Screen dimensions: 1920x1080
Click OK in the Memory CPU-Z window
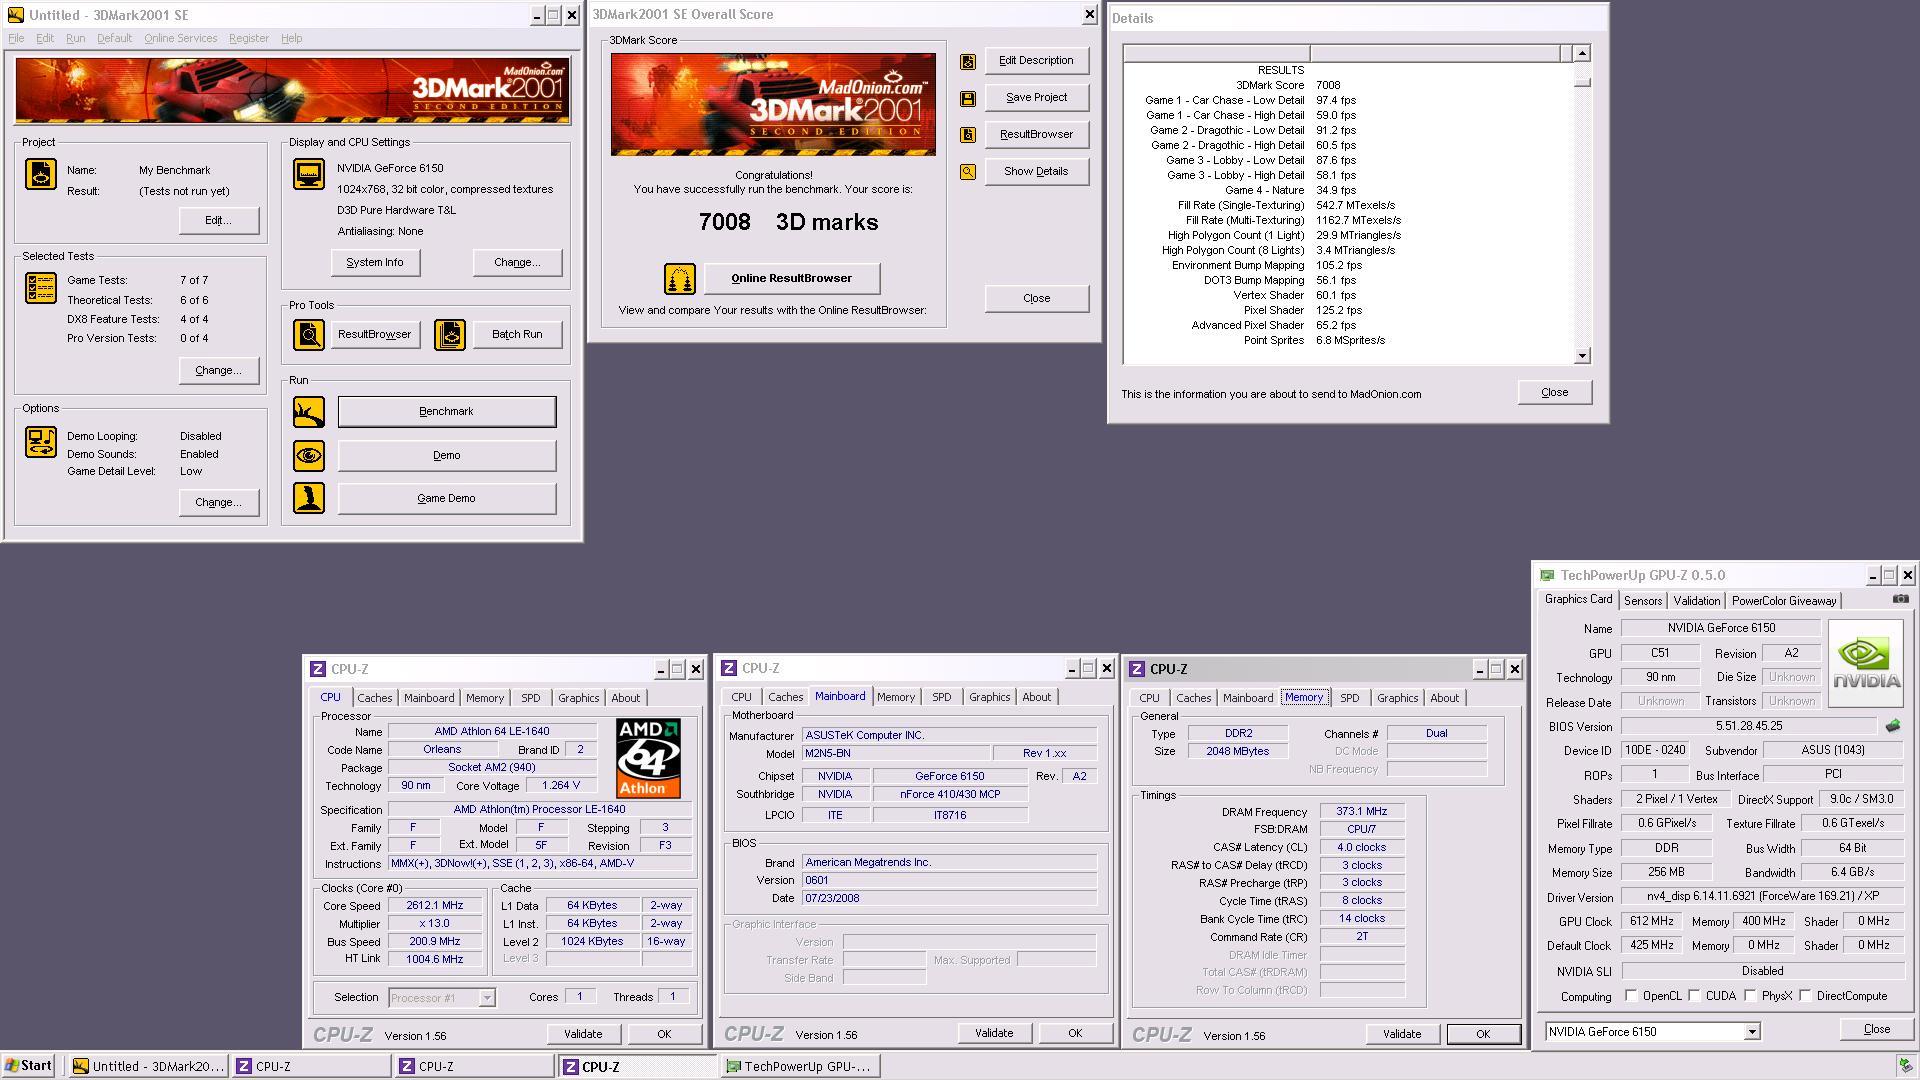1483,1034
